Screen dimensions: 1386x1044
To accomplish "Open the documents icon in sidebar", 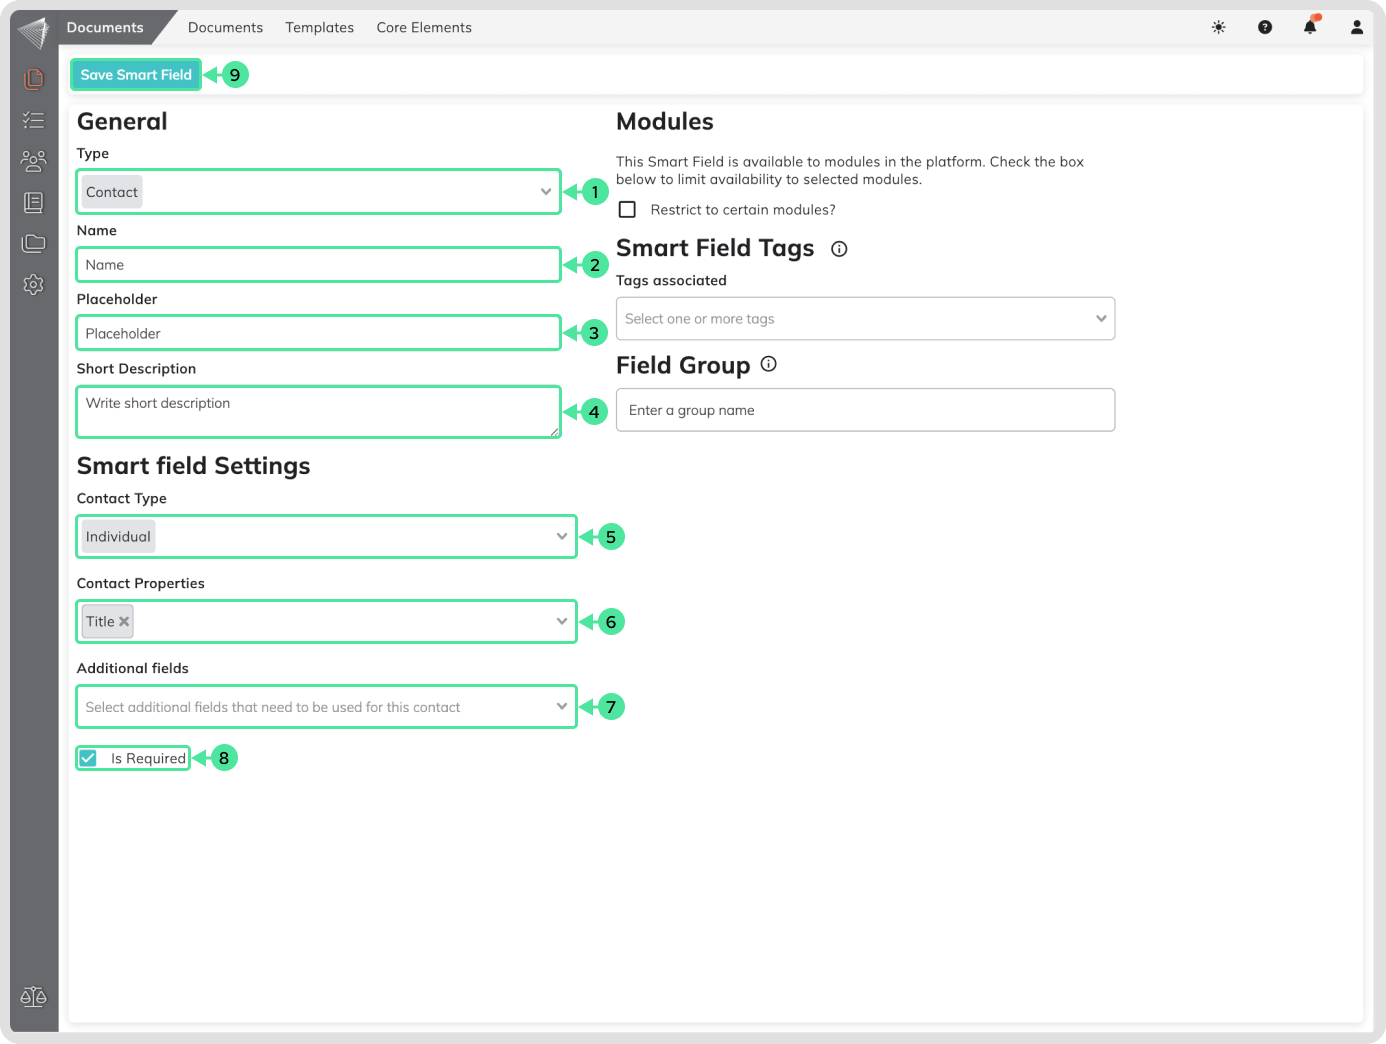I will click(x=34, y=78).
